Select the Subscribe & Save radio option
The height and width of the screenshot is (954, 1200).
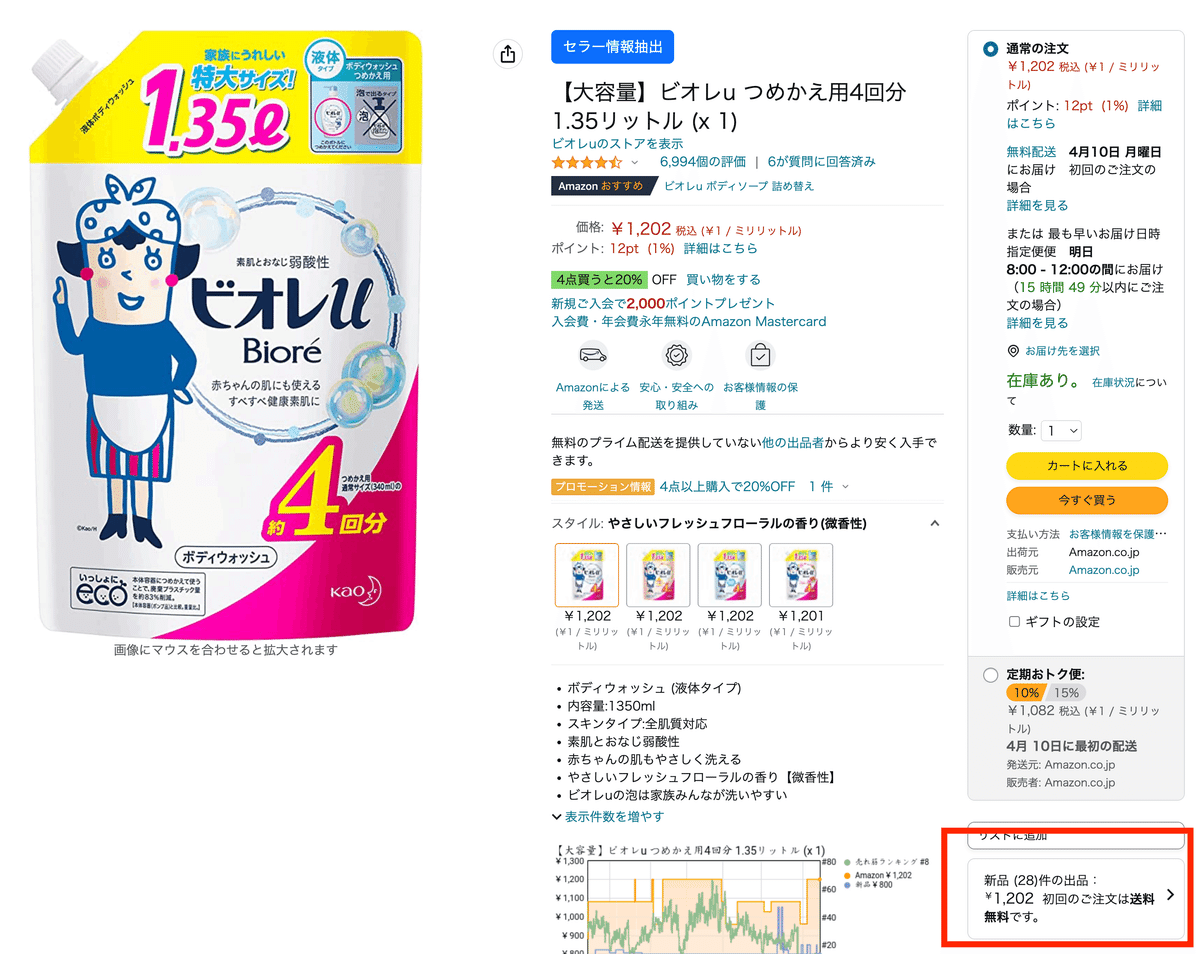click(x=990, y=675)
